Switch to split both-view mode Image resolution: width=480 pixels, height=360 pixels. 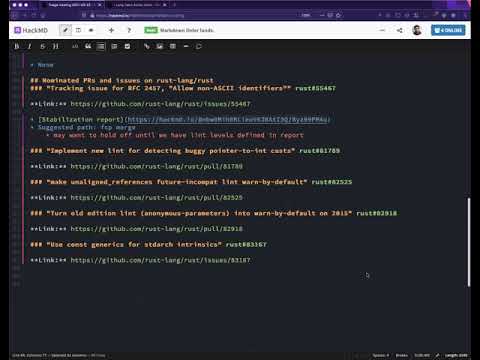(78, 30)
